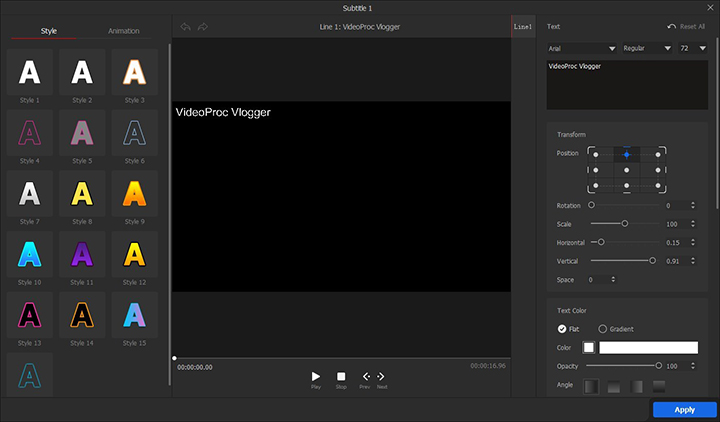Select the teal outline style below Style 13
The width and height of the screenshot is (720, 422).
[x=29, y=374]
